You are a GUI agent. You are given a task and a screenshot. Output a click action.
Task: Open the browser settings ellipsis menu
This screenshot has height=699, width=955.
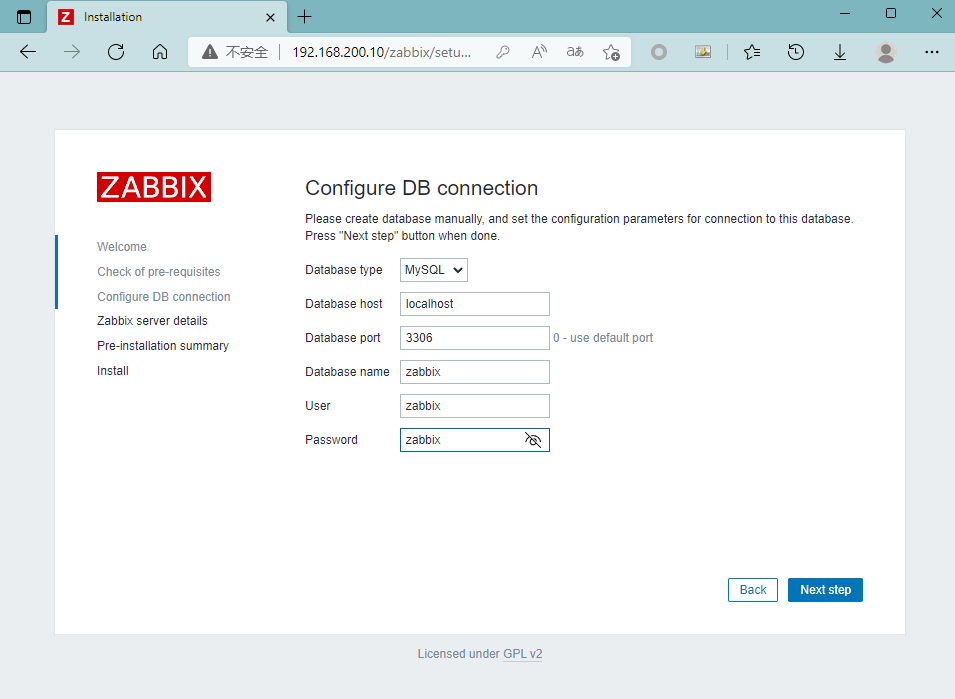[932, 52]
